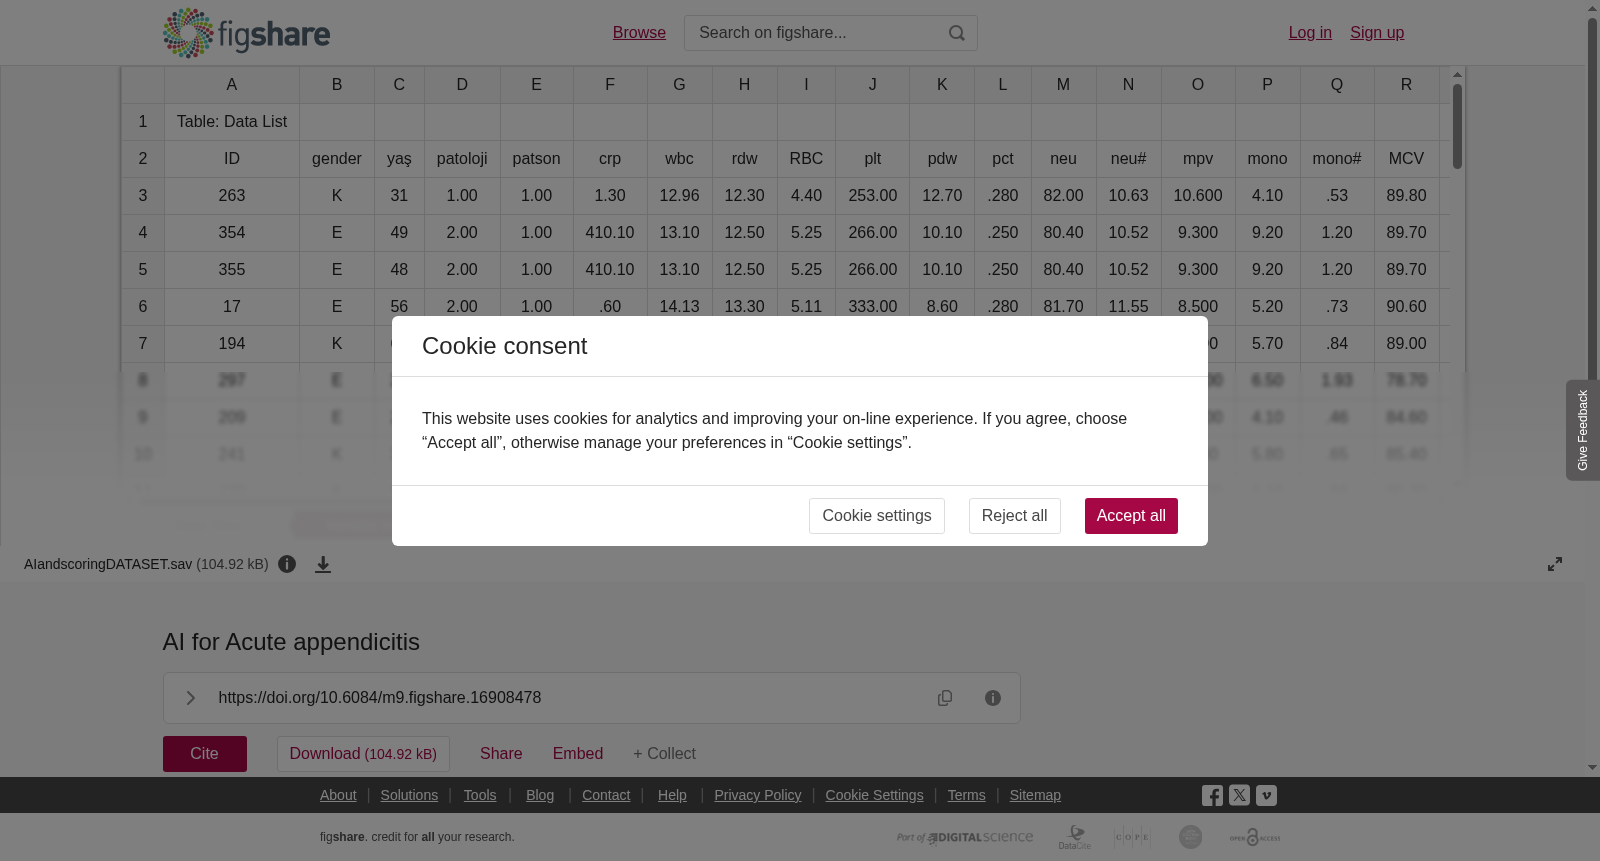
Task: Open the Browse link
Action: pos(639,33)
